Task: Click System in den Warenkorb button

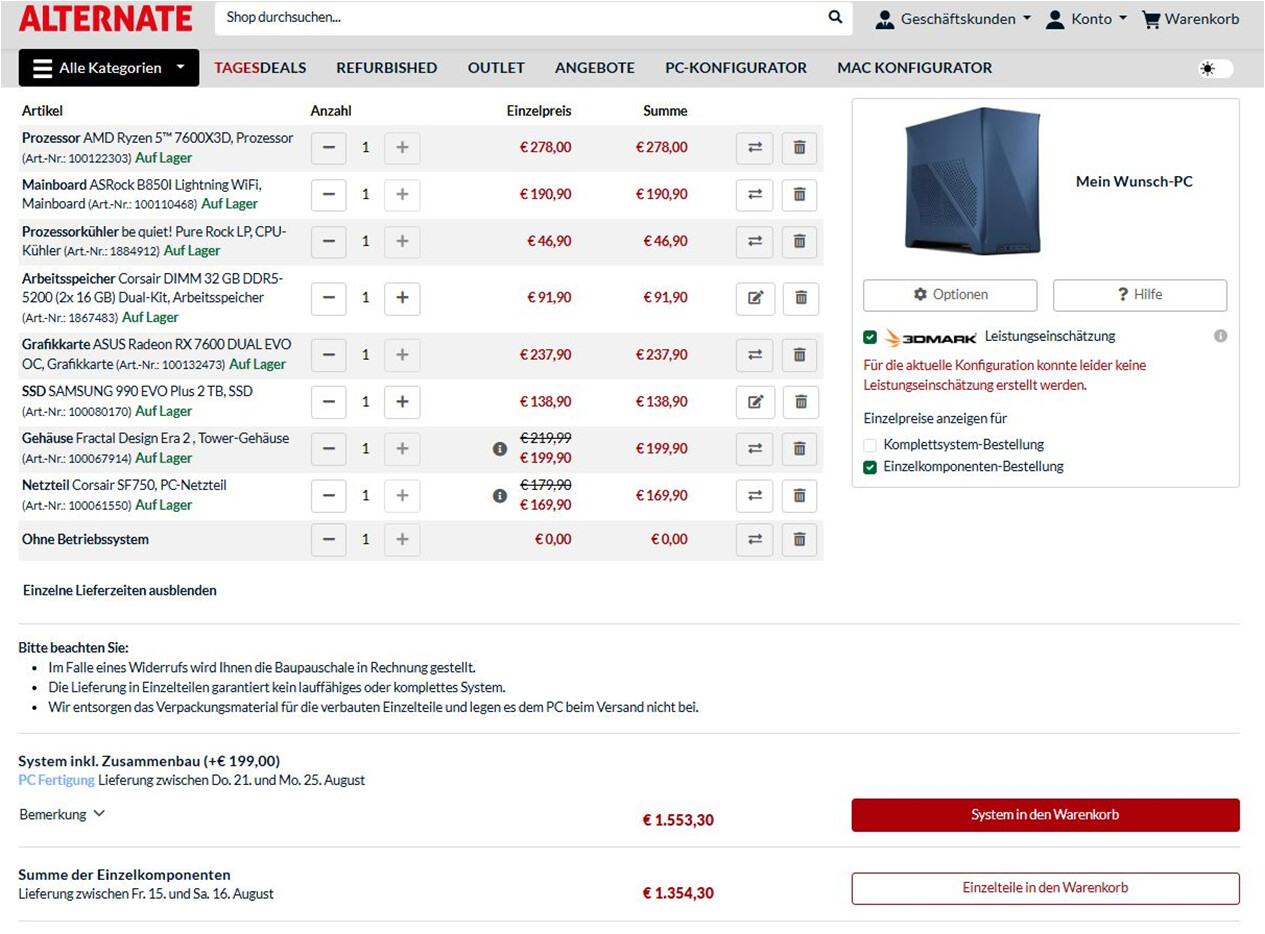Action: point(1045,815)
